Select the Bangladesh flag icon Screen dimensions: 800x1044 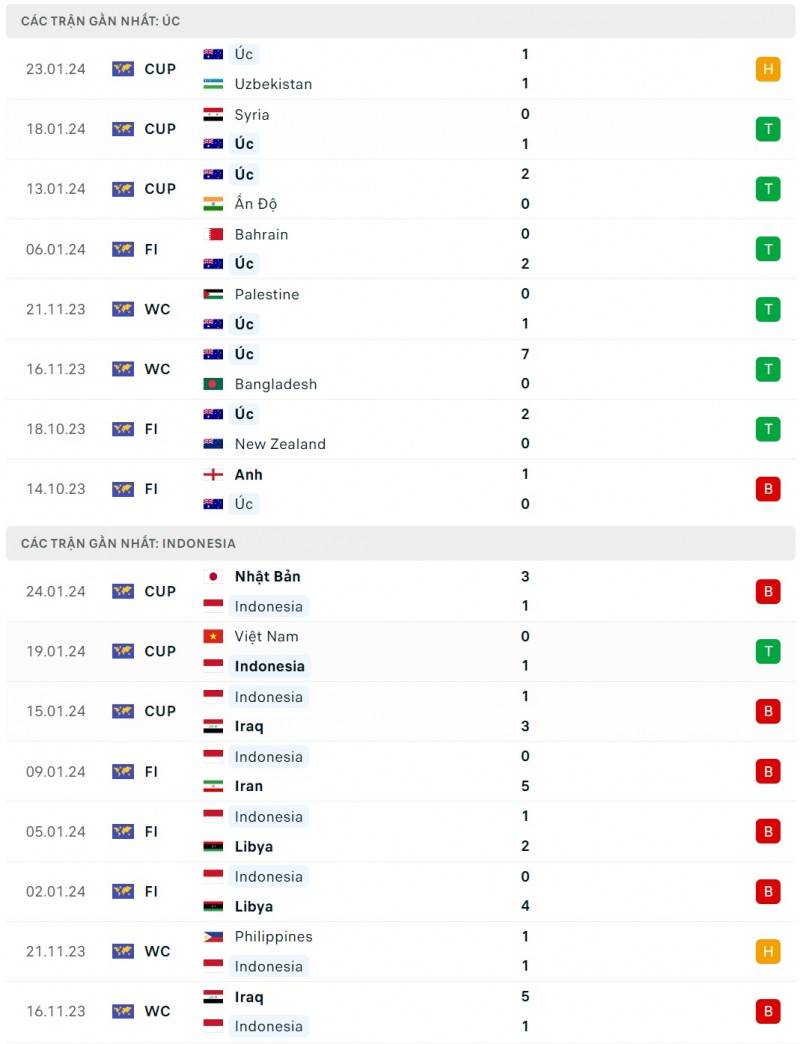[x=213, y=384]
